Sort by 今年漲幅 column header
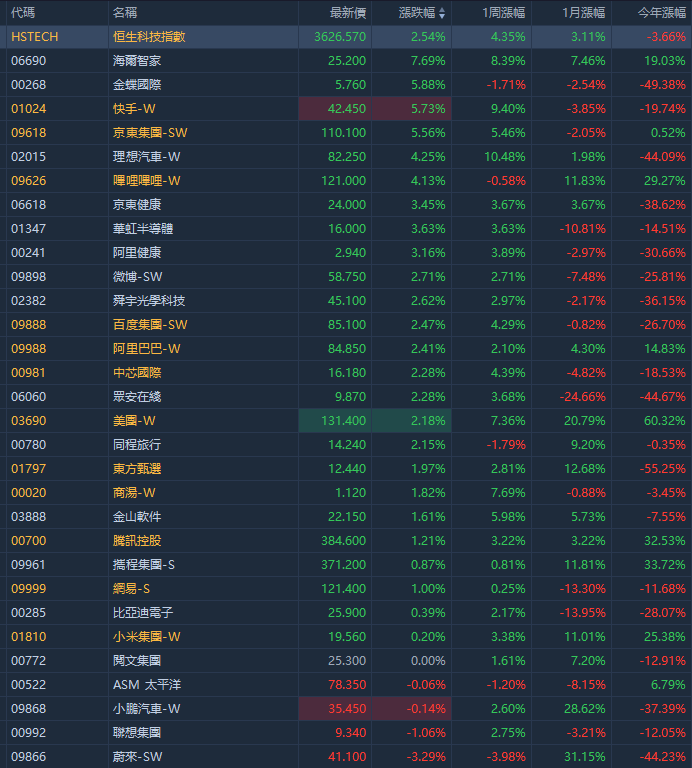Screen dimensions: 692x768 662,13
